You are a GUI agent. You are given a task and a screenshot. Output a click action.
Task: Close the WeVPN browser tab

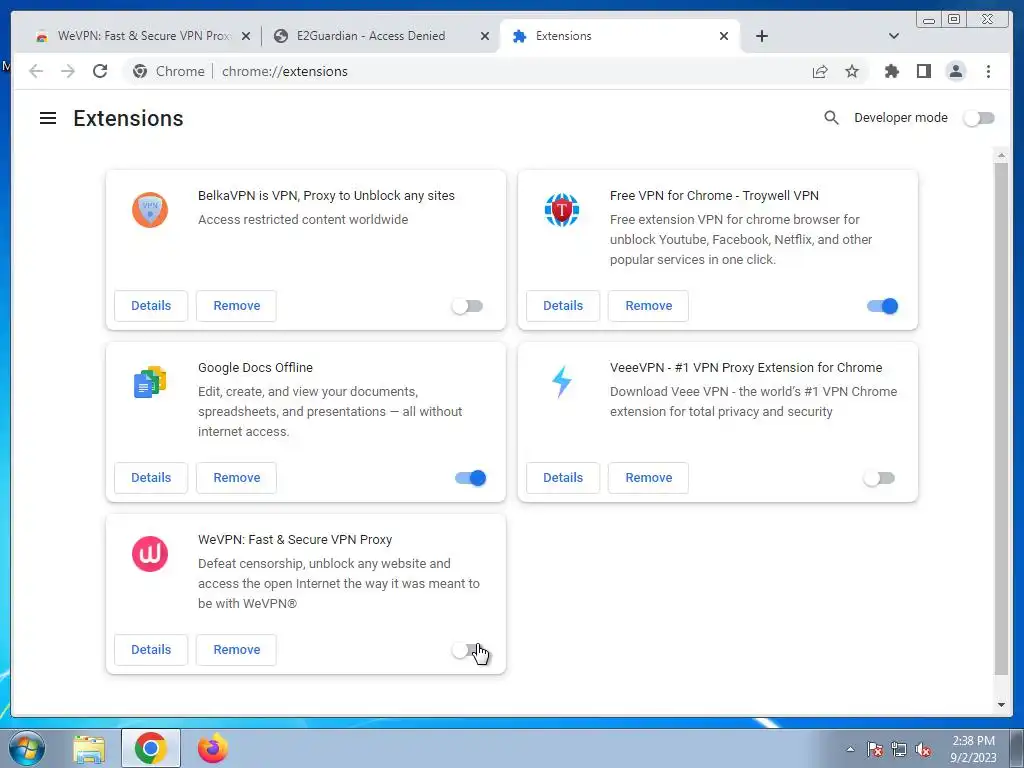pyautogui.click(x=246, y=37)
